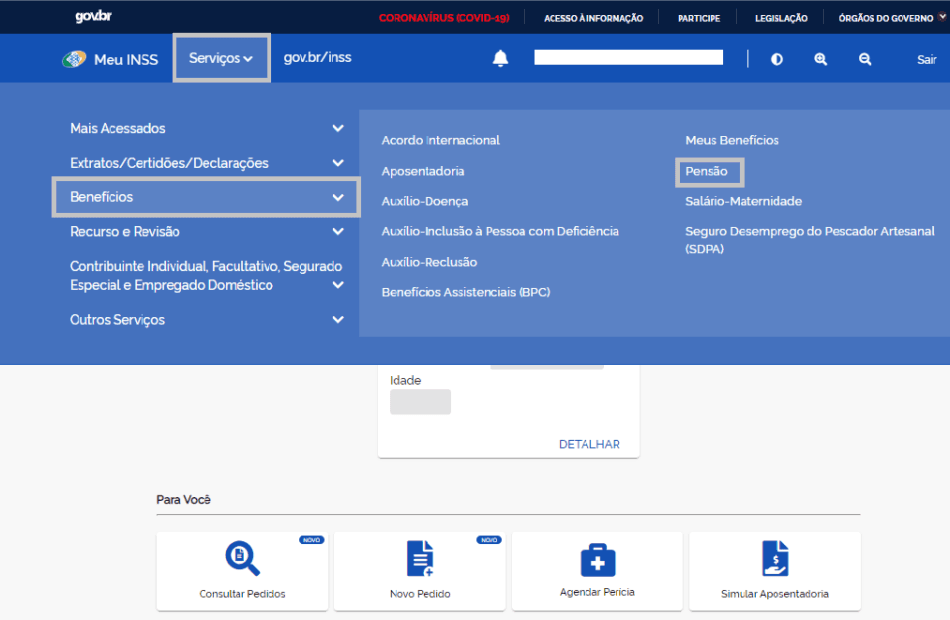This screenshot has width=950, height=620.
Task: Open the Participe link
Action: [x=699, y=18]
